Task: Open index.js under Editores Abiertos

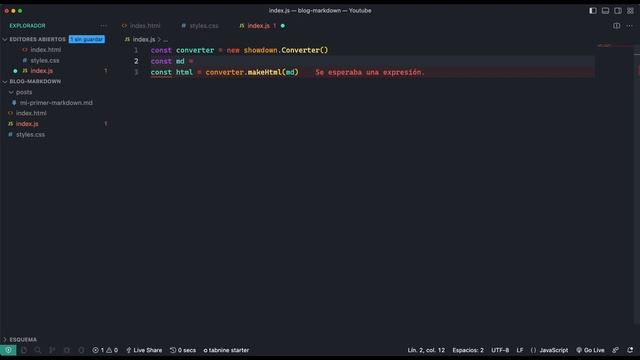Action: pyautogui.click(x=42, y=71)
